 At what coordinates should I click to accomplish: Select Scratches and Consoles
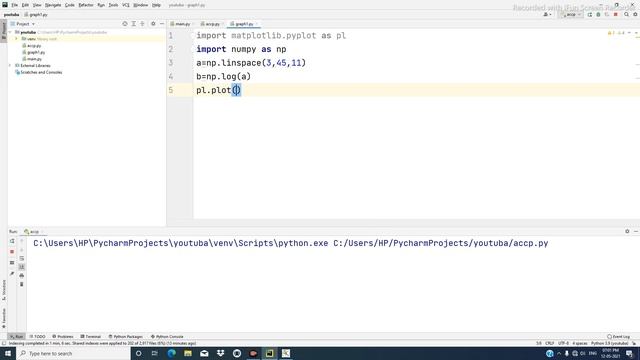(x=39, y=72)
